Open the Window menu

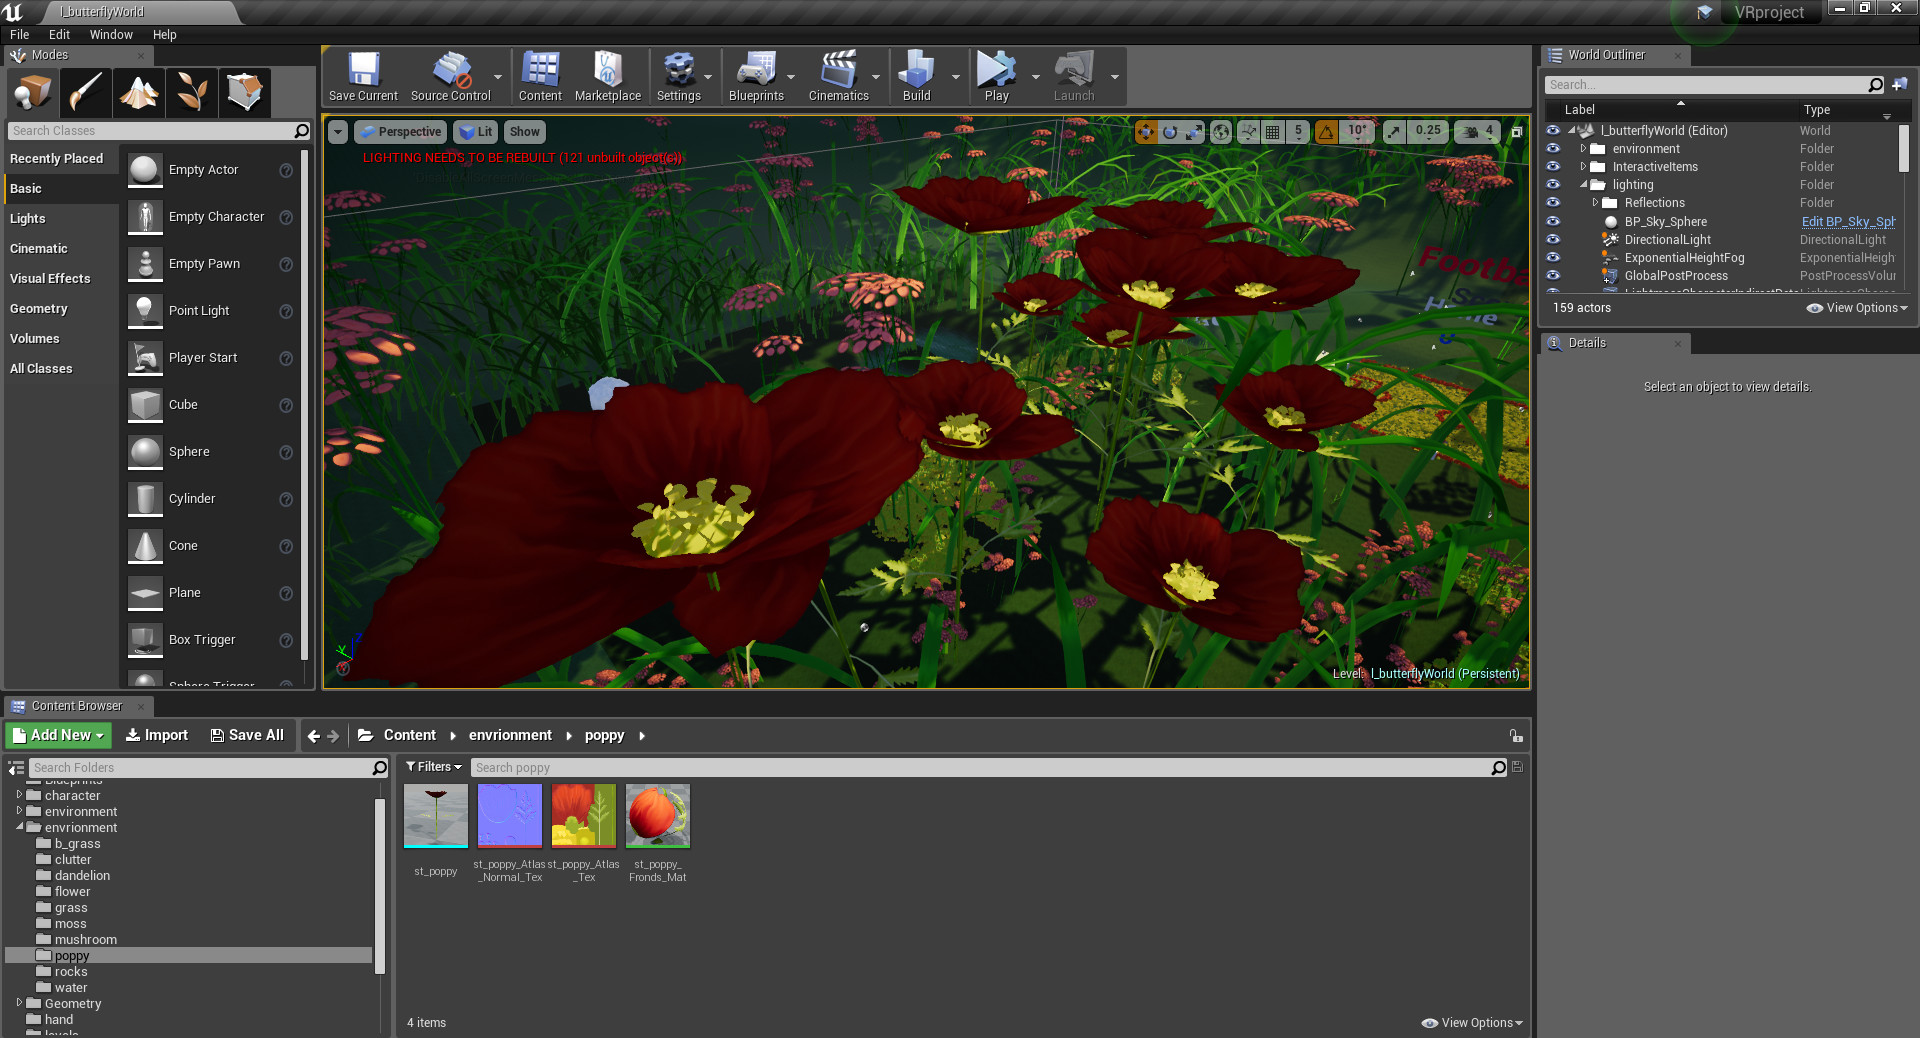pyautogui.click(x=111, y=34)
